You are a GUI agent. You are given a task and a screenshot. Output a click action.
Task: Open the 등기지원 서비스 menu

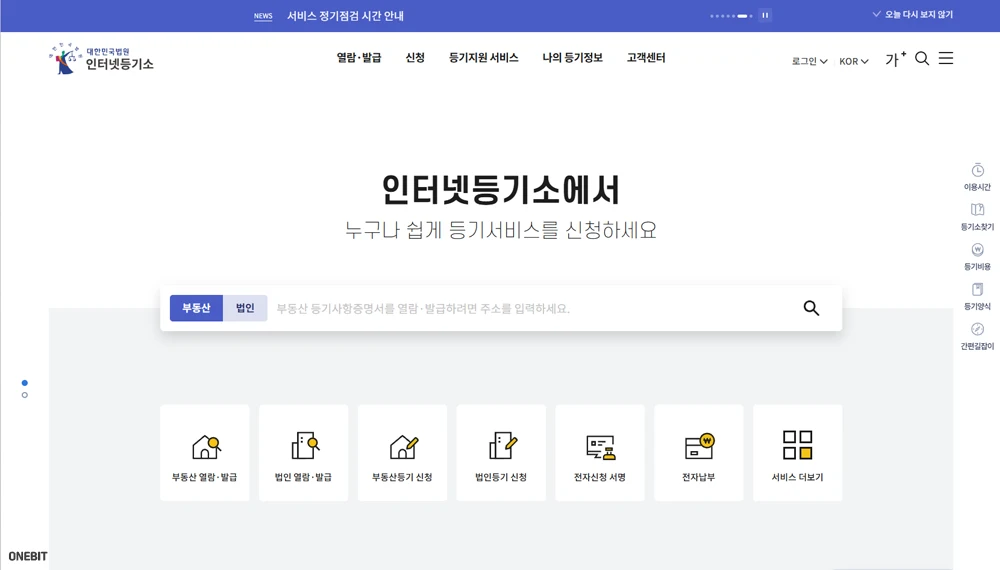click(483, 57)
